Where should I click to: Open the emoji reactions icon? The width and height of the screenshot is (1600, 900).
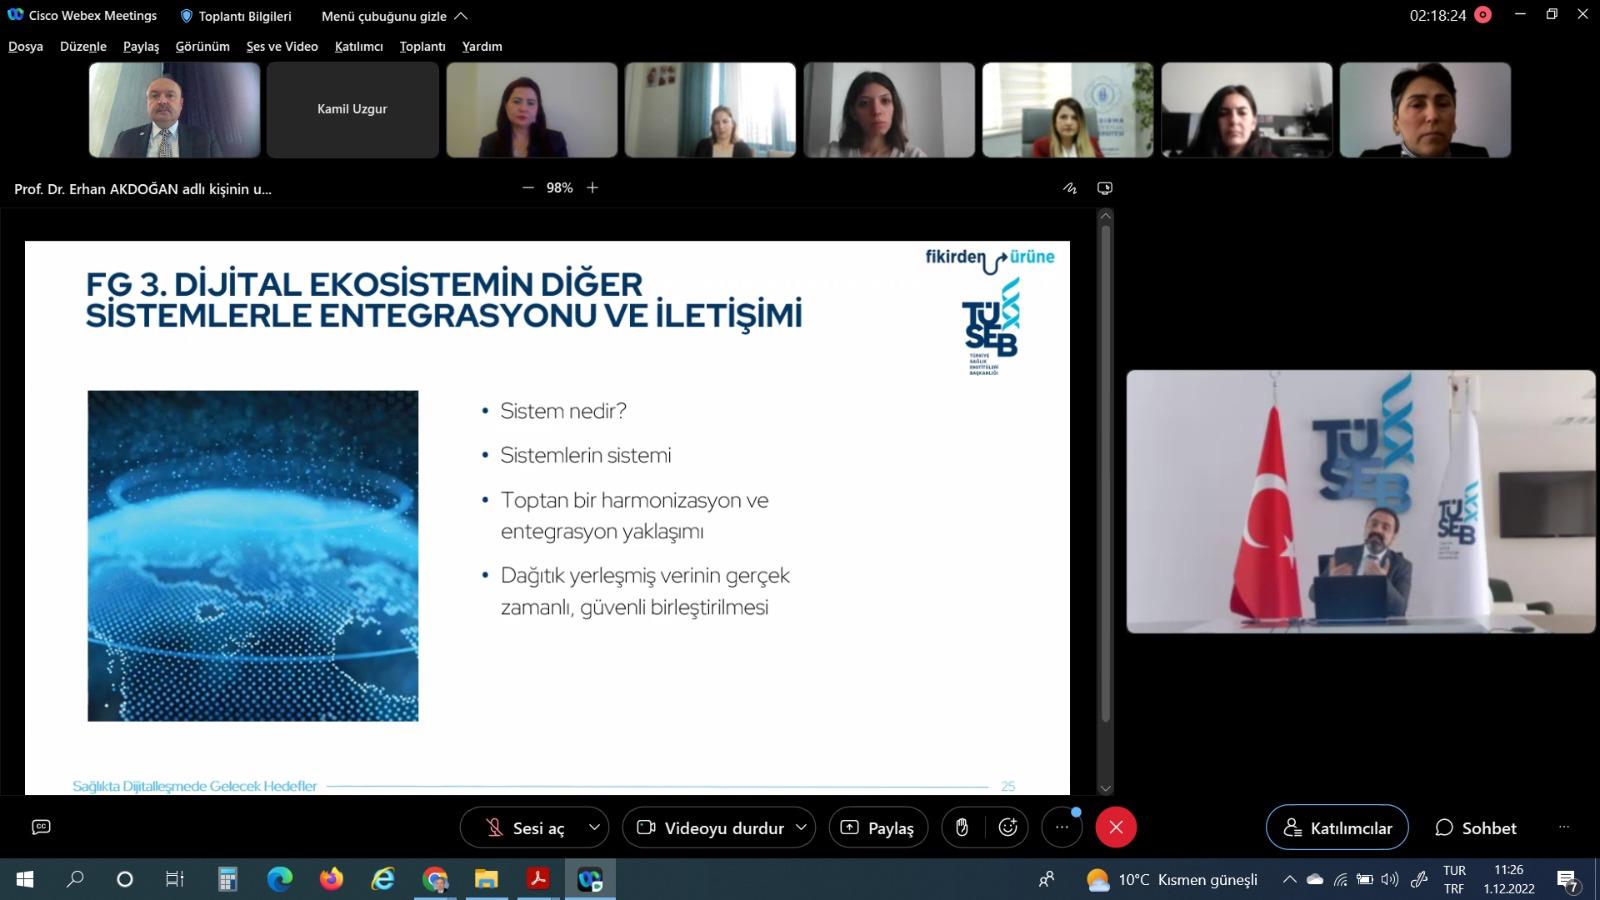point(1008,828)
